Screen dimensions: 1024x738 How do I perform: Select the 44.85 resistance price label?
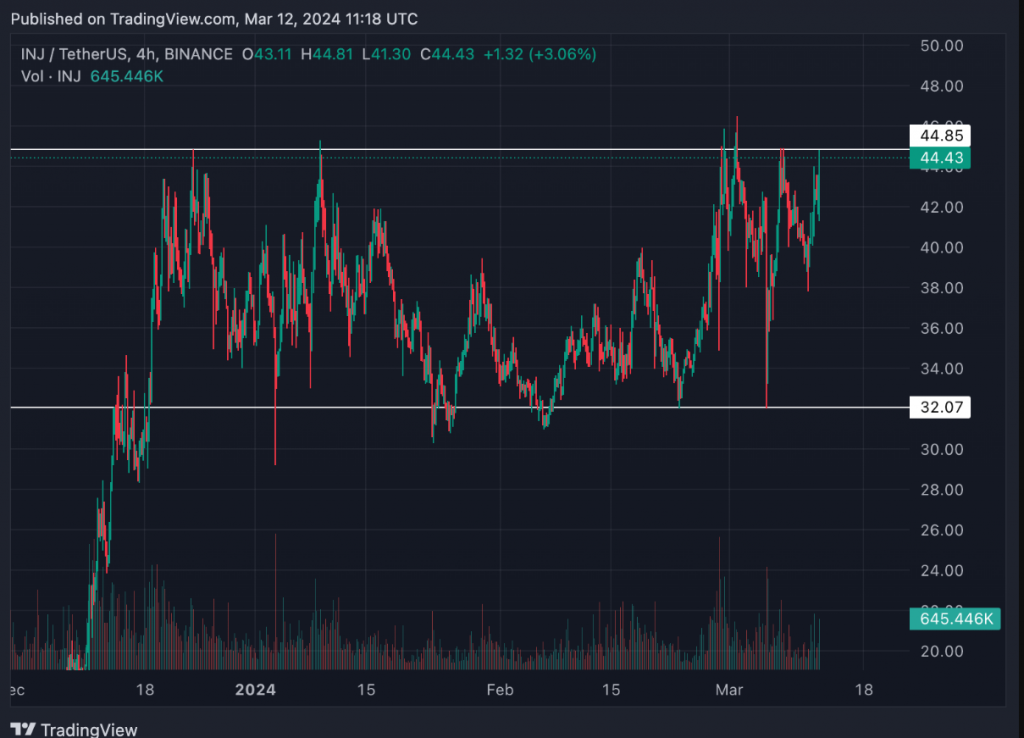coord(939,136)
